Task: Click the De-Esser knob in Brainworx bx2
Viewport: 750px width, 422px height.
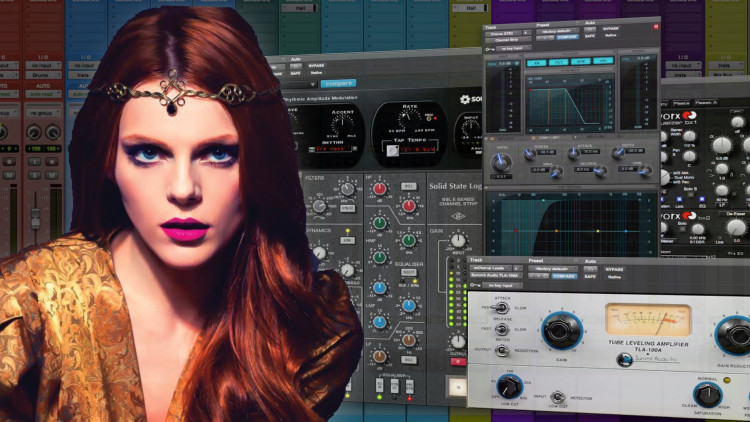Action: click(736, 228)
